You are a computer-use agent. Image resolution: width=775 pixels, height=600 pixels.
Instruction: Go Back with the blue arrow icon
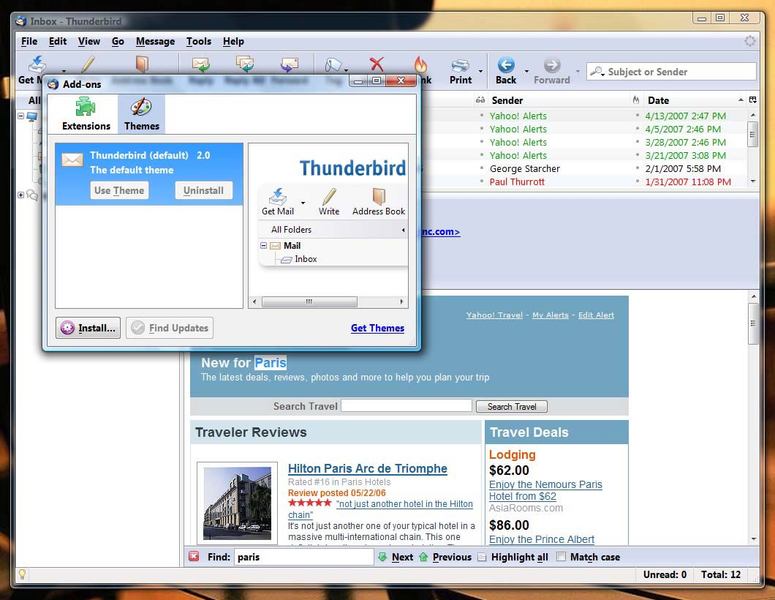coord(506,65)
